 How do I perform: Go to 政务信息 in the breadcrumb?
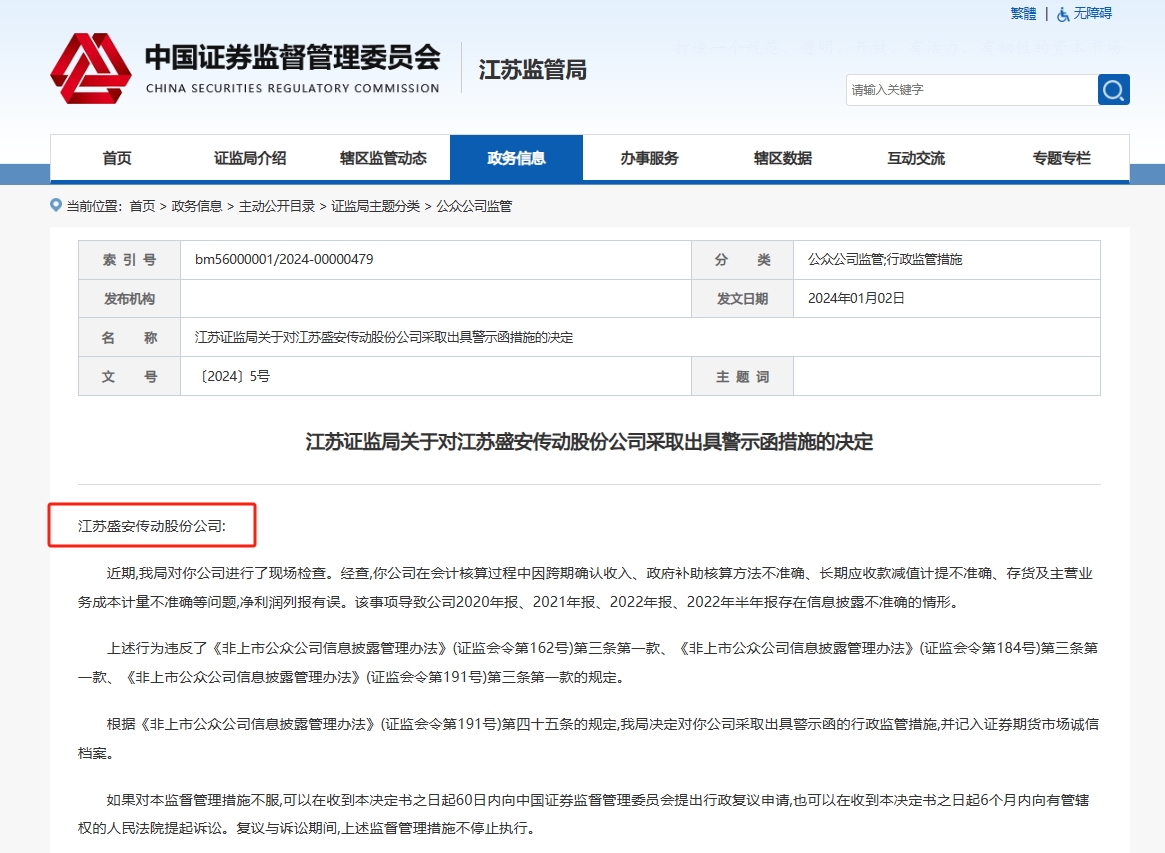pos(197,206)
